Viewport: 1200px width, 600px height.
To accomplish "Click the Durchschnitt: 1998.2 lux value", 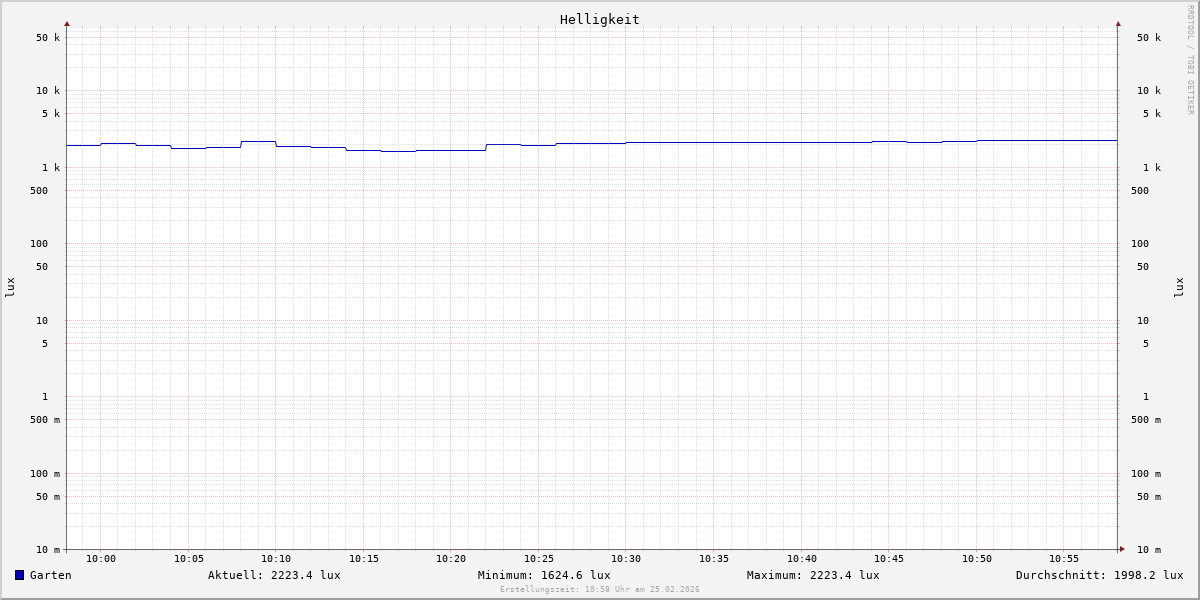I will 1099,575.
